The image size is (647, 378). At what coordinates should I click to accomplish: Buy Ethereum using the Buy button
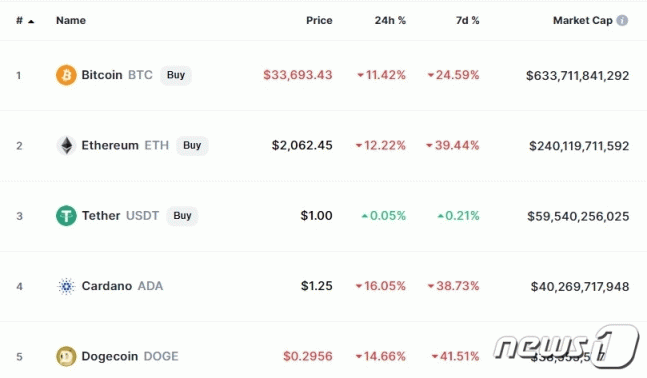[x=192, y=145]
